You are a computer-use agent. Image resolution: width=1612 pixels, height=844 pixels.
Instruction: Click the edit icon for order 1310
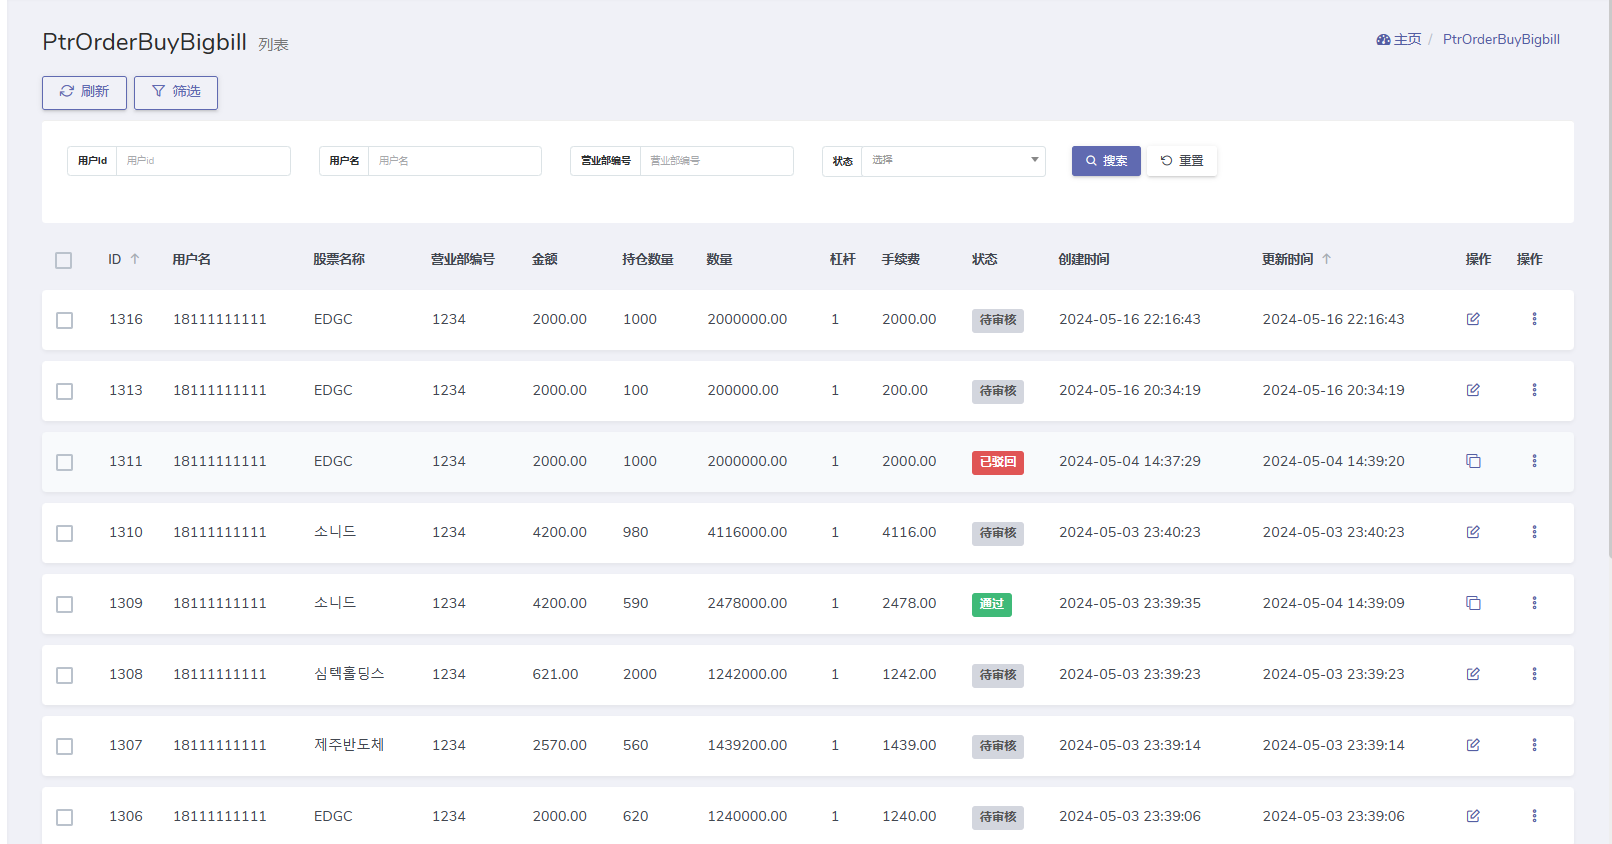point(1473,532)
